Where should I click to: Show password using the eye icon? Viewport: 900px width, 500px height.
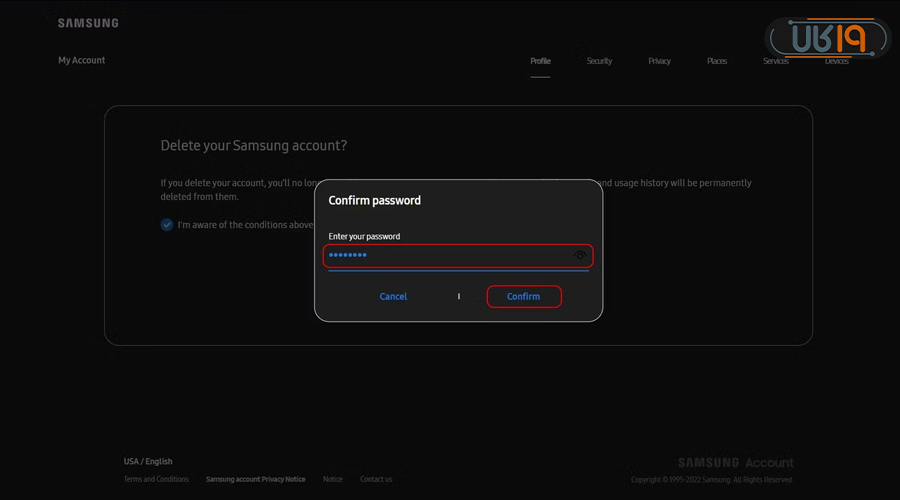(x=580, y=256)
